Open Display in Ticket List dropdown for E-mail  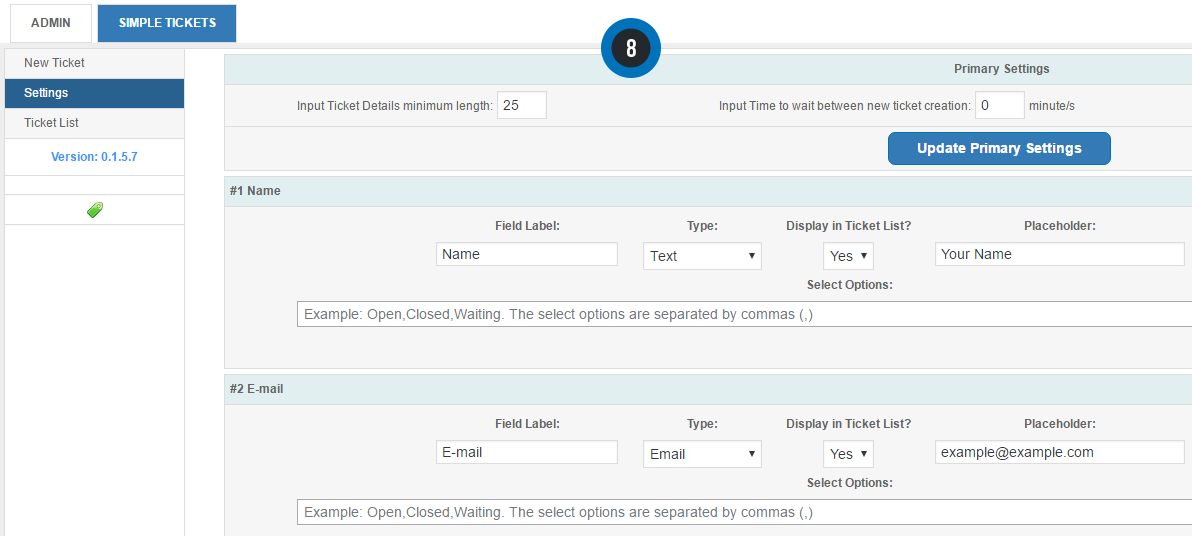(848, 454)
